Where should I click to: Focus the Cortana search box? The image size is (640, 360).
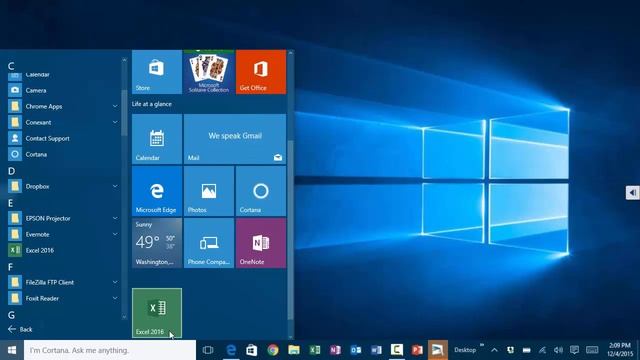[110, 350]
